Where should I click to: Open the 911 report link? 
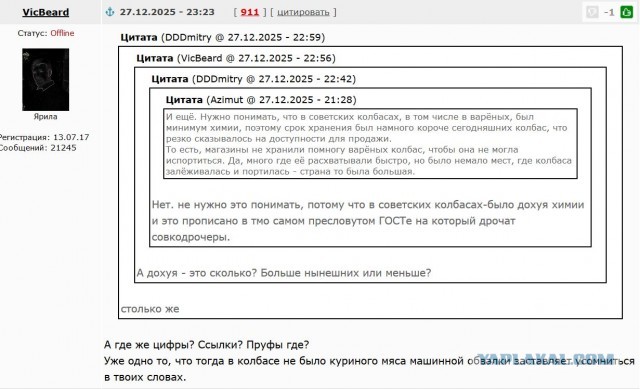[250, 12]
